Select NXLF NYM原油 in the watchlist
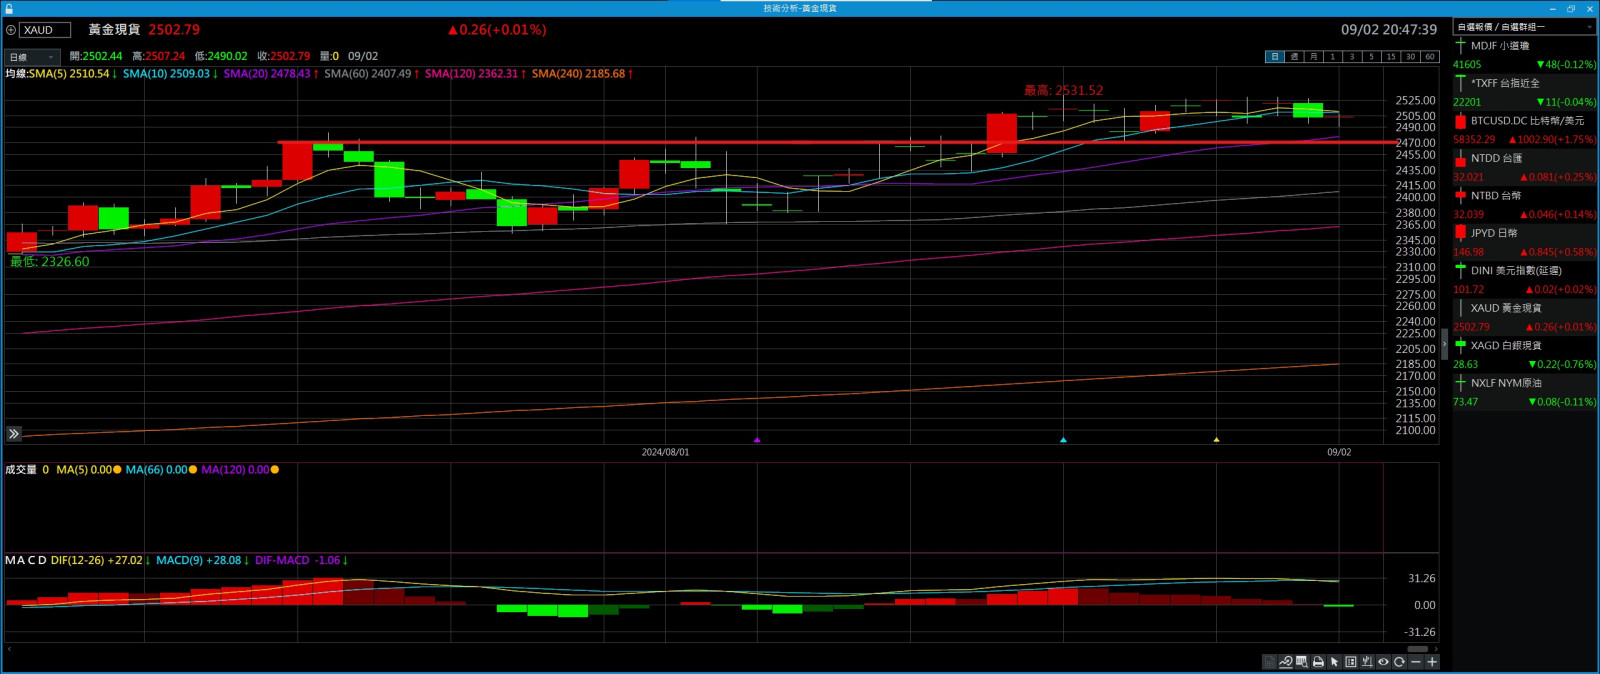 tap(1524, 392)
